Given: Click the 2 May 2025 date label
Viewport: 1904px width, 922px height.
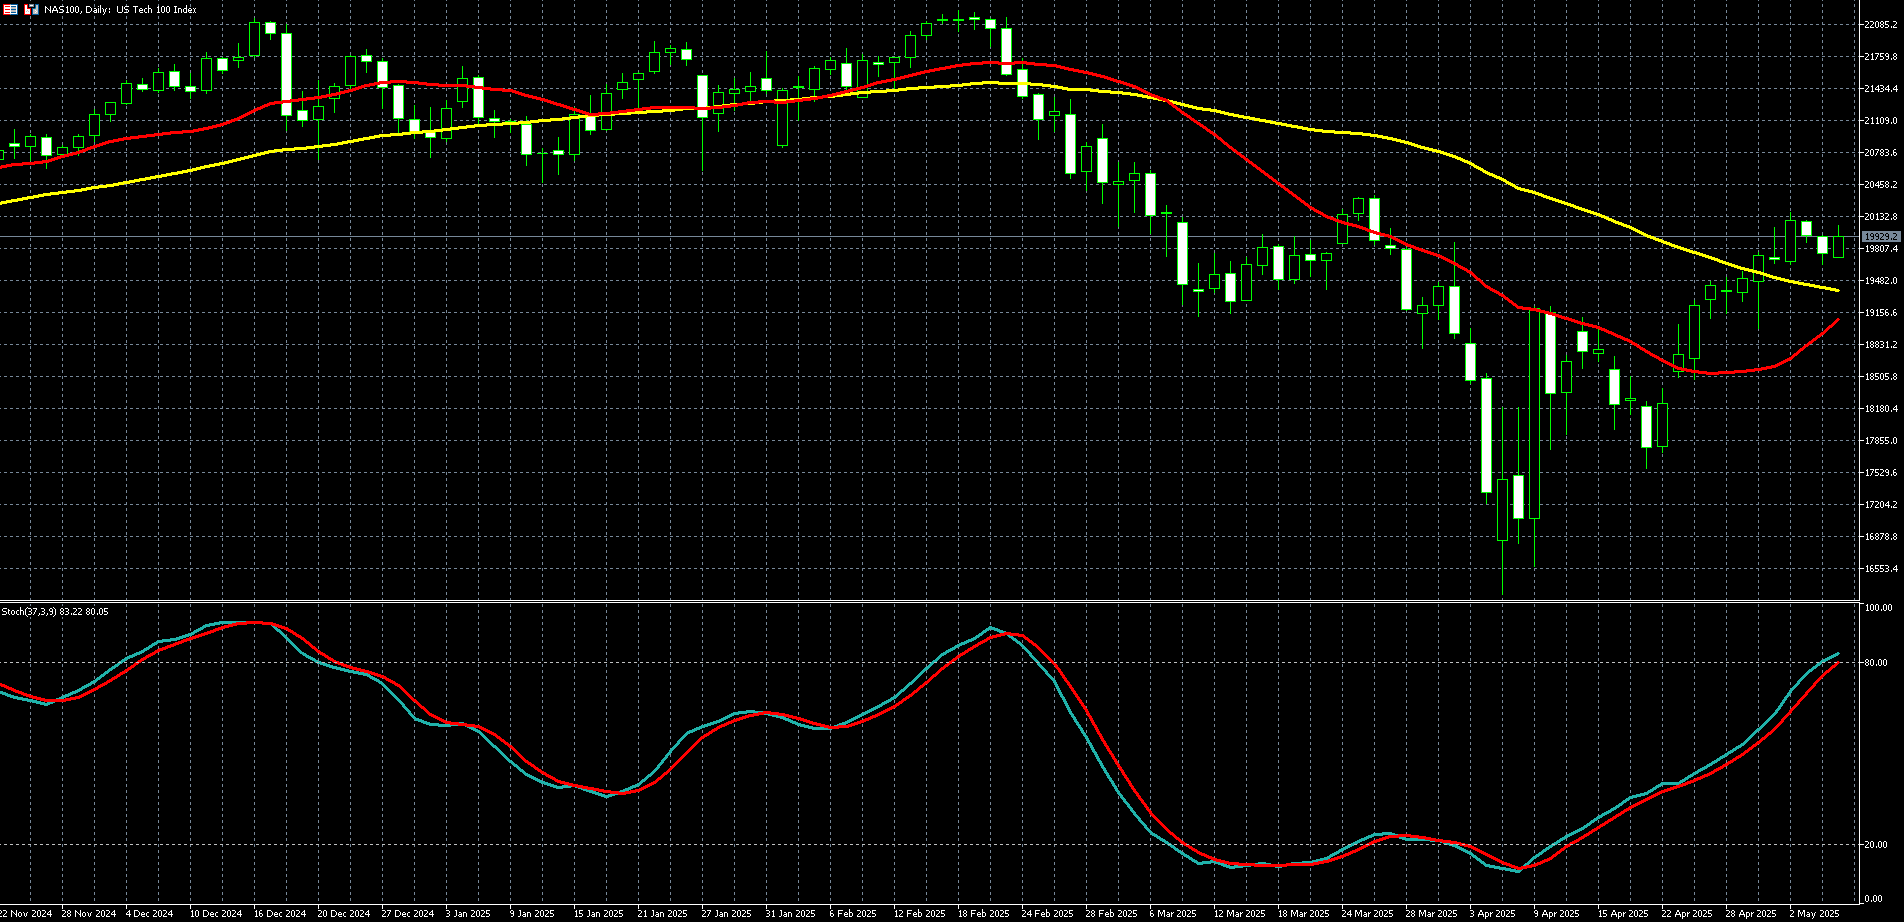Looking at the screenshot, I should pos(1814,914).
